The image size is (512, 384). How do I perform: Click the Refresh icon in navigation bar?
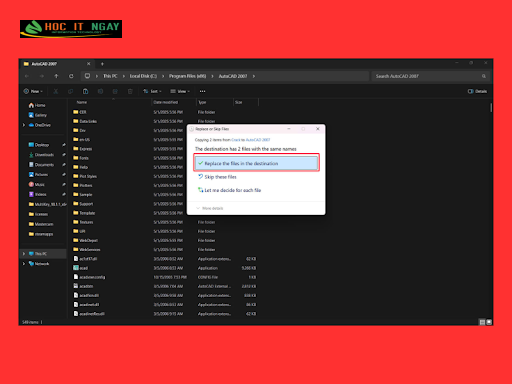coord(71,76)
